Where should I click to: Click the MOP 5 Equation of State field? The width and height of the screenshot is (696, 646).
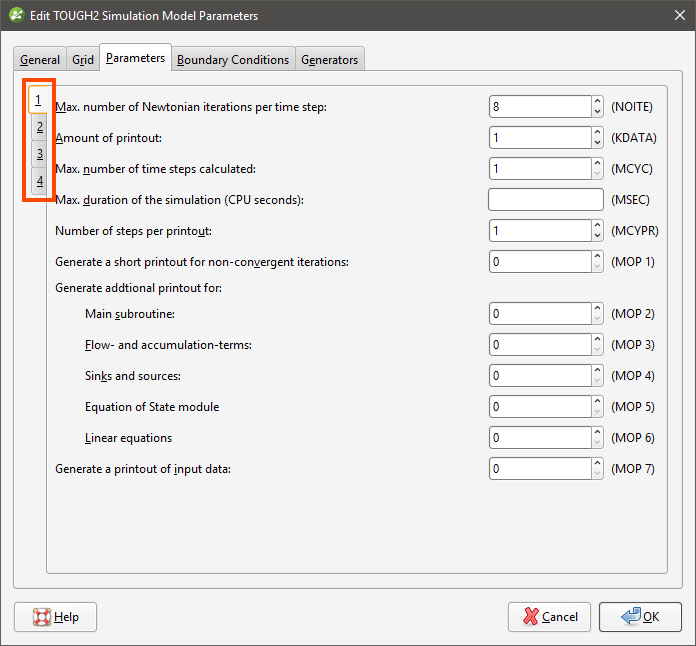(540, 407)
